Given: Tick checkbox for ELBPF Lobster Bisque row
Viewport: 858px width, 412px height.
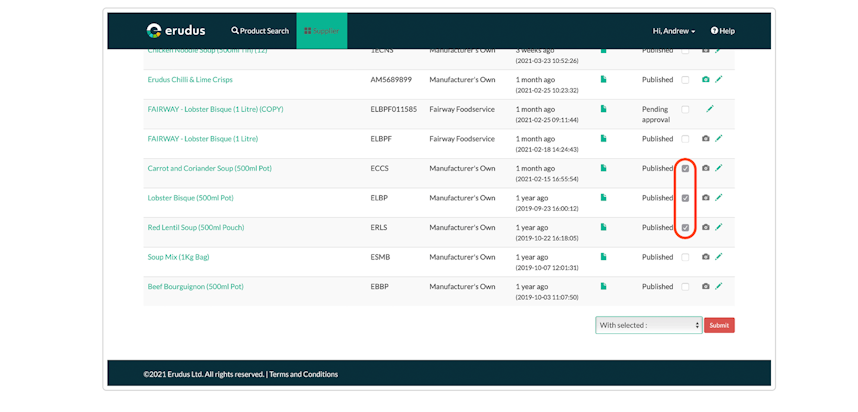Looking at the screenshot, I should click(x=685, y=139).
